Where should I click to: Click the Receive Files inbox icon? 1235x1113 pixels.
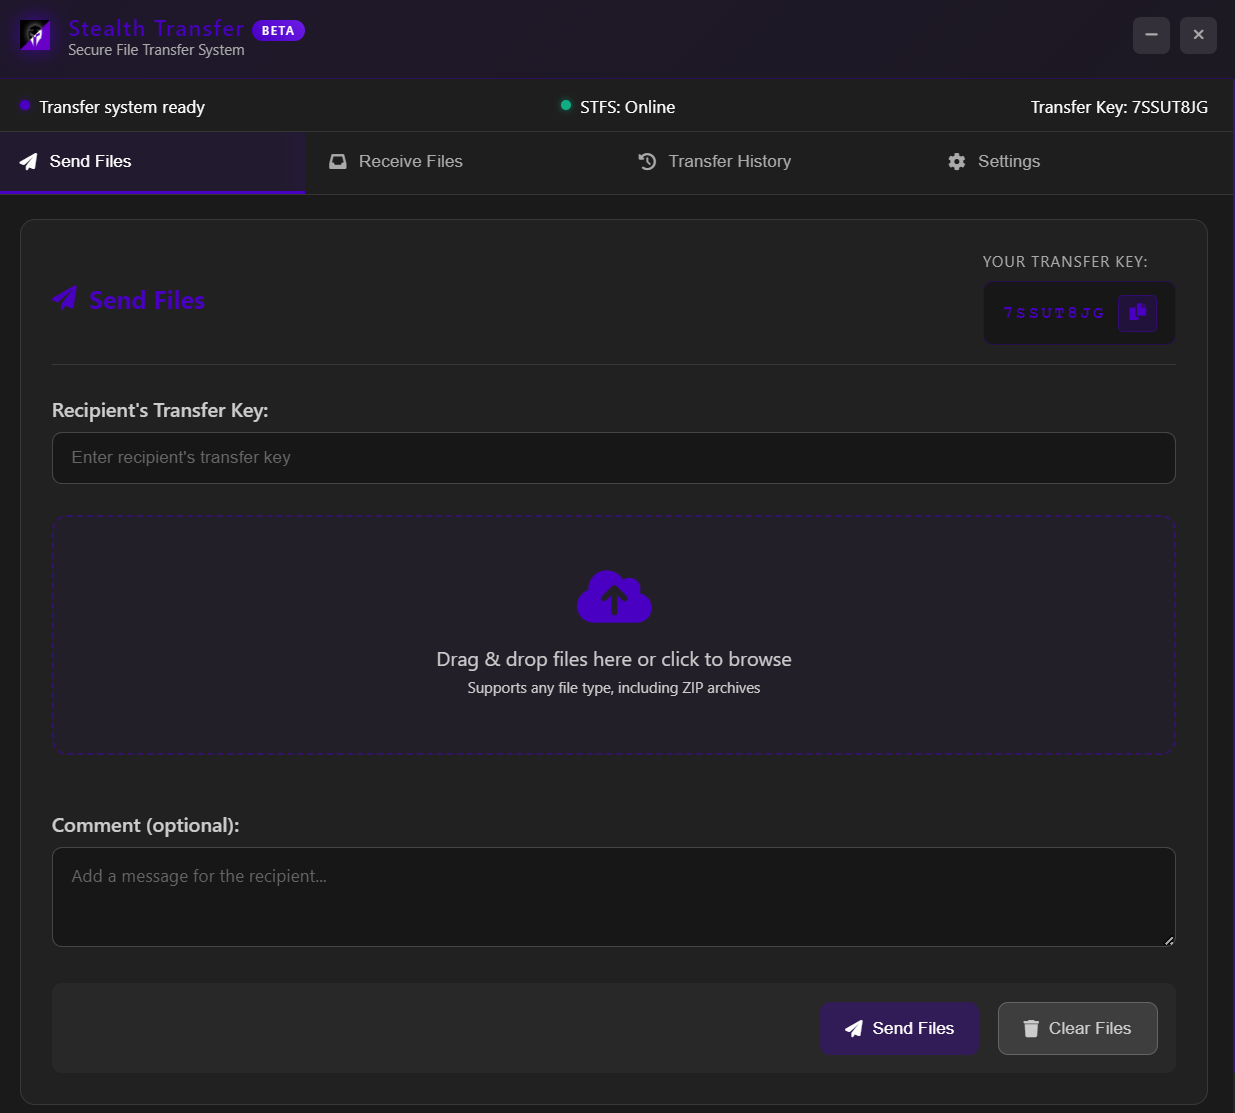(x=338, y=162)
